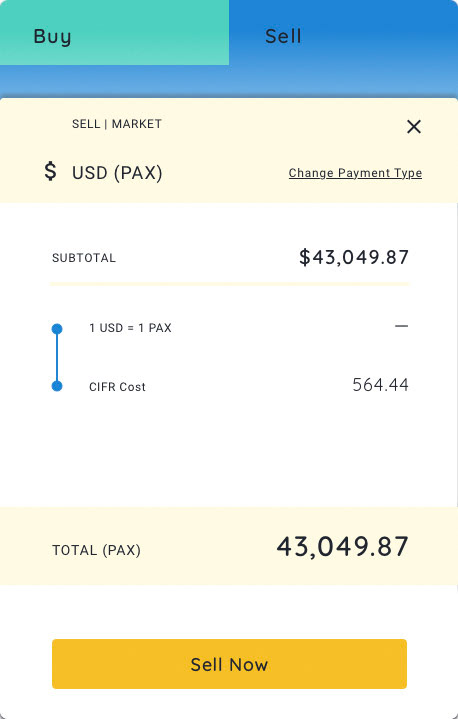Click the USD (PAX) payment label
458x719 pixels.
[x=117, y=173]
